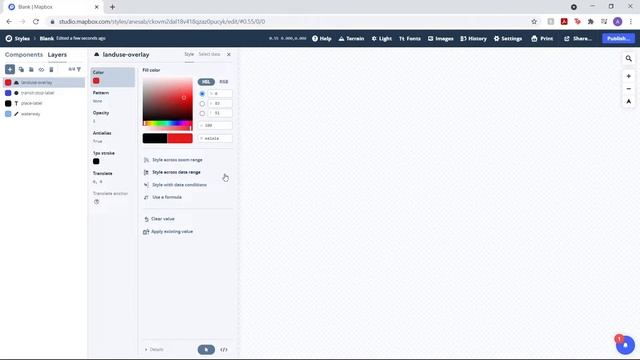Open the style History
Image resolution: width=640 pixels, height=360 pixels.
(x=473, y=38)
